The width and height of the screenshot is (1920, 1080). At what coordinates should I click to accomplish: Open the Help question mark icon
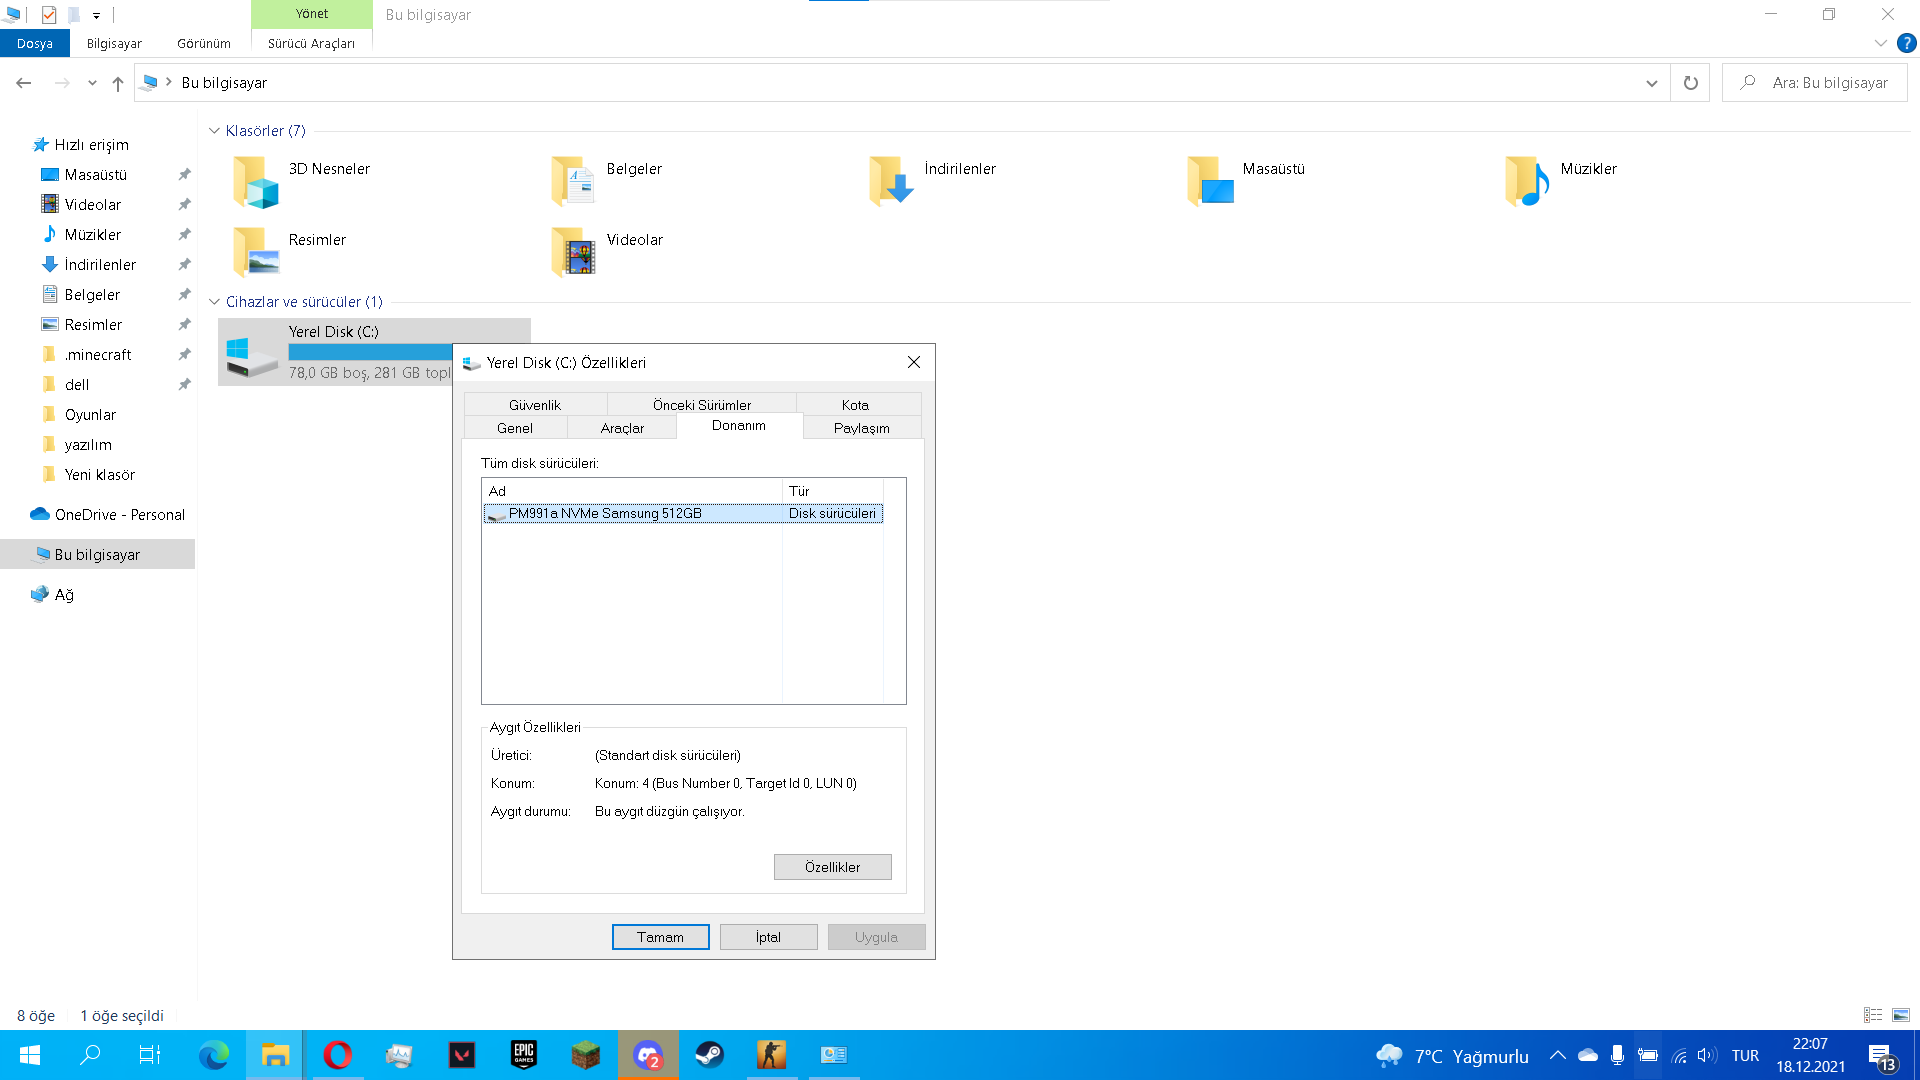click(x=1907, y=43)
